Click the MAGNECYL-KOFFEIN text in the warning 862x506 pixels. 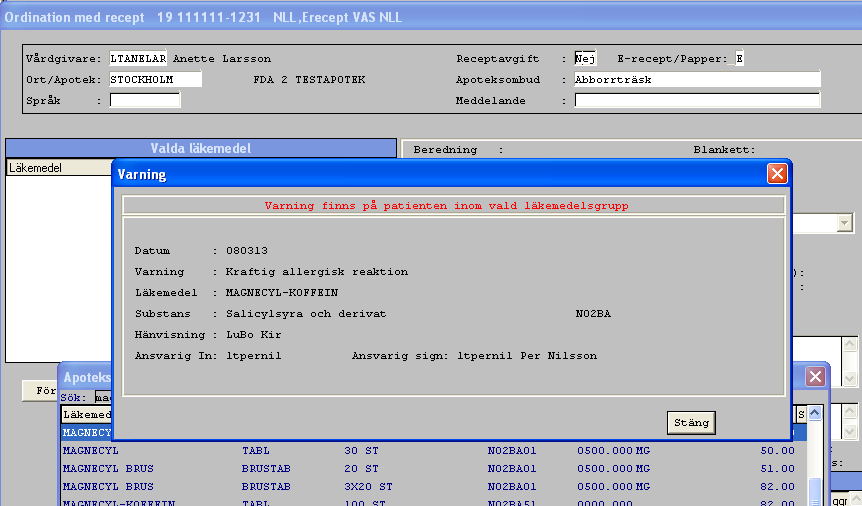point(281,293)
